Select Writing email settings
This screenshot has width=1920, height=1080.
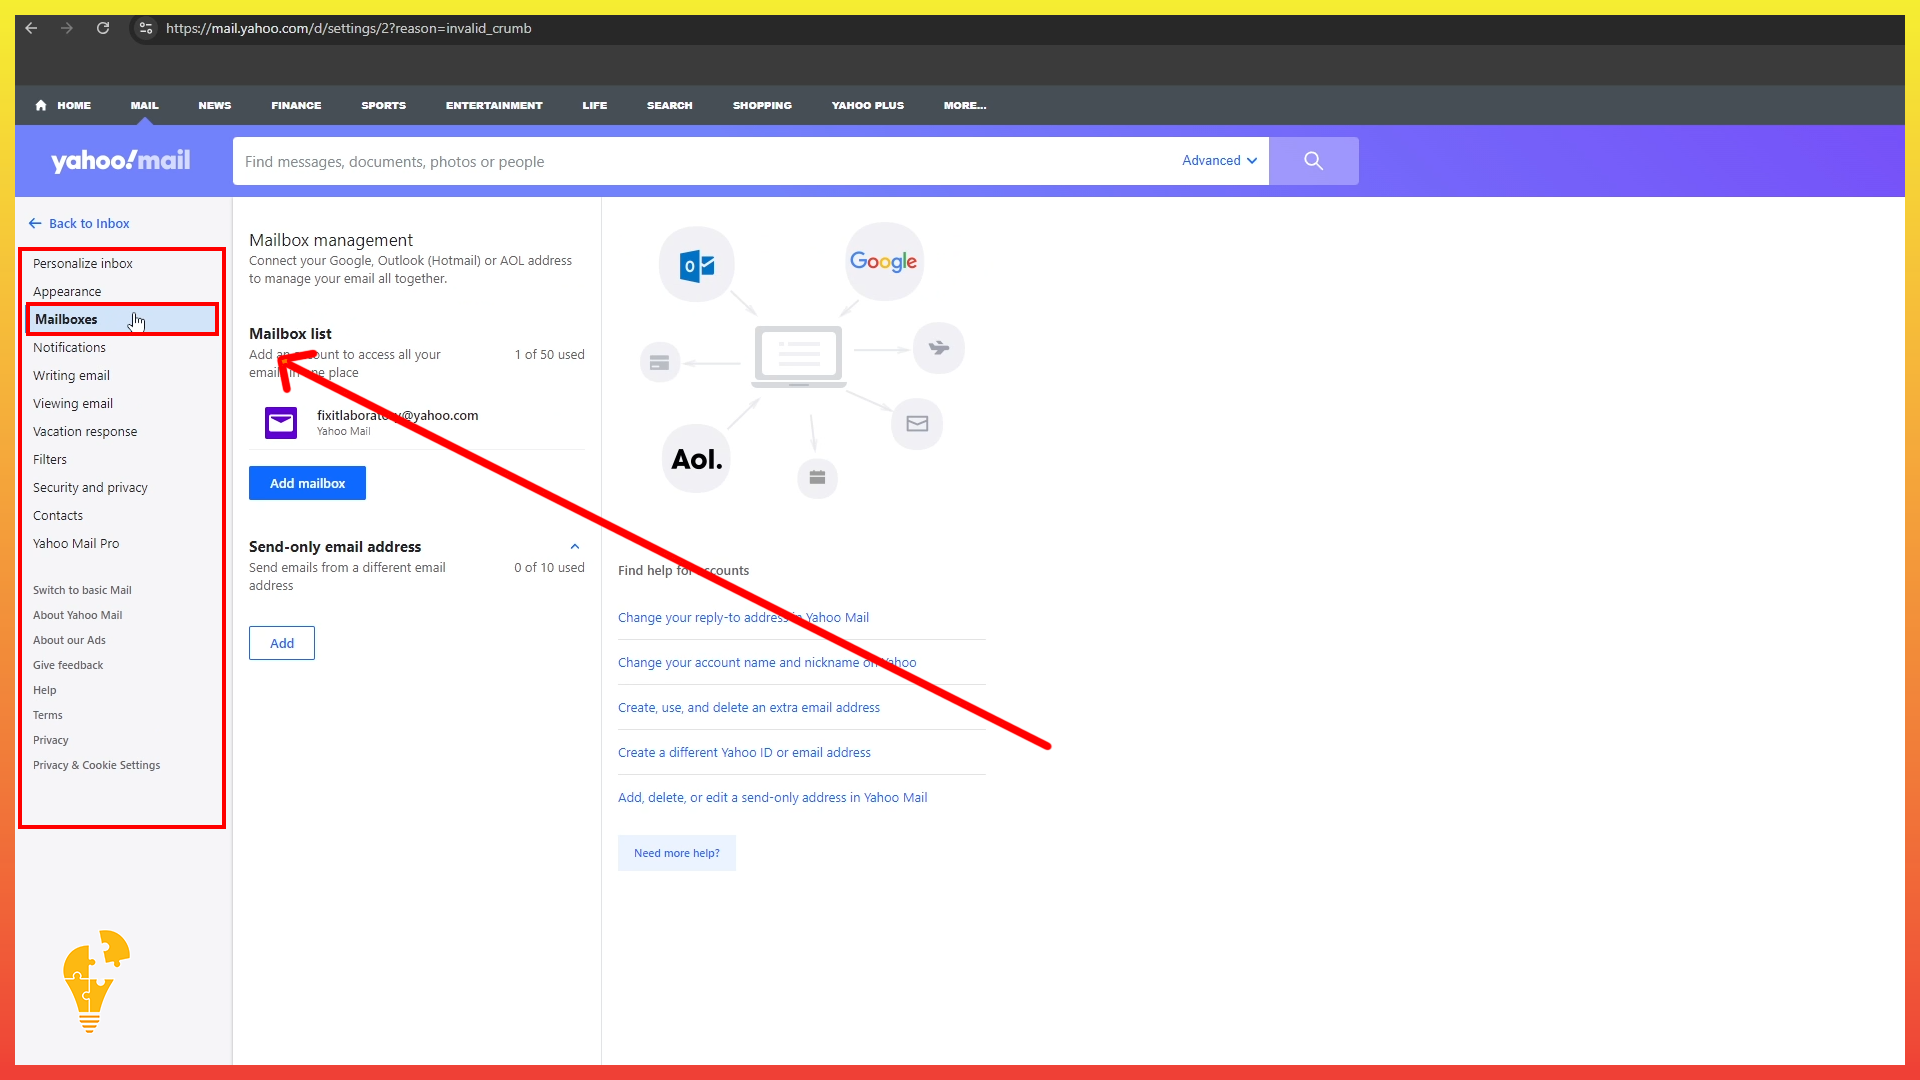tap(71, 375)
